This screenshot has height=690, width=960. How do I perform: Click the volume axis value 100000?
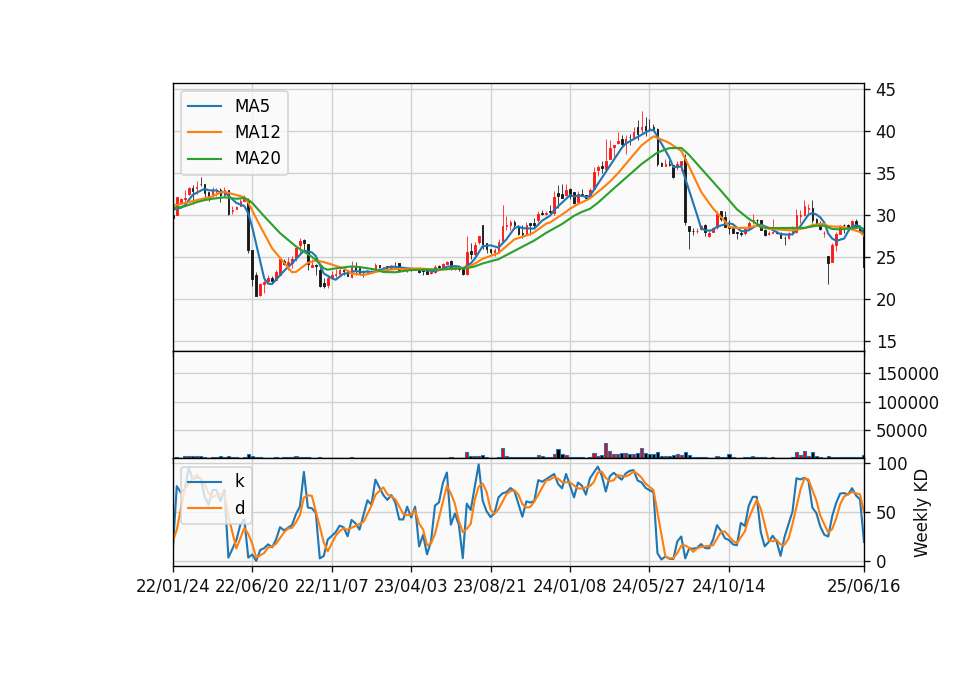(907, 403)
